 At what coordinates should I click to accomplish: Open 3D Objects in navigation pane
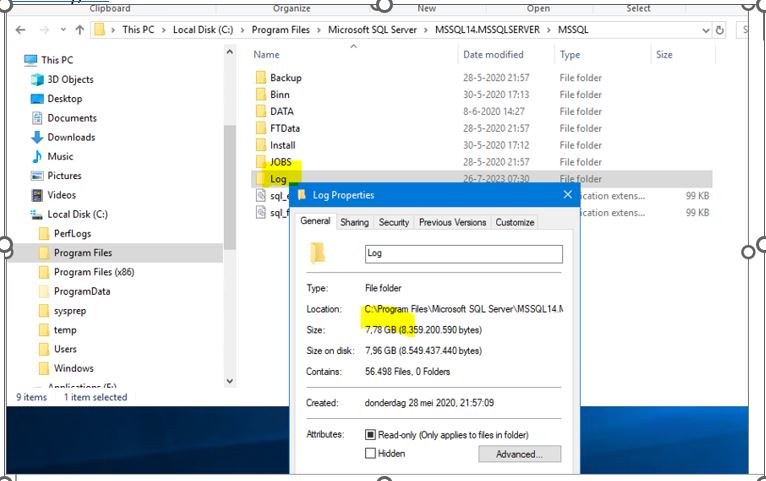[70, 80]
